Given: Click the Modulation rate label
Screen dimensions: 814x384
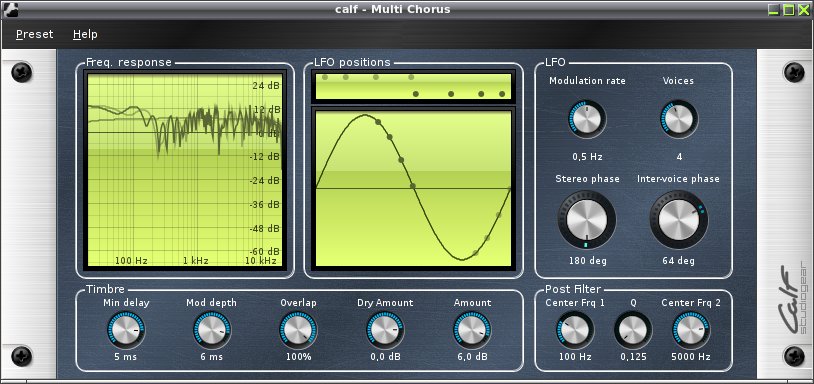Looking at the screenshot, I should coord(587,81).
